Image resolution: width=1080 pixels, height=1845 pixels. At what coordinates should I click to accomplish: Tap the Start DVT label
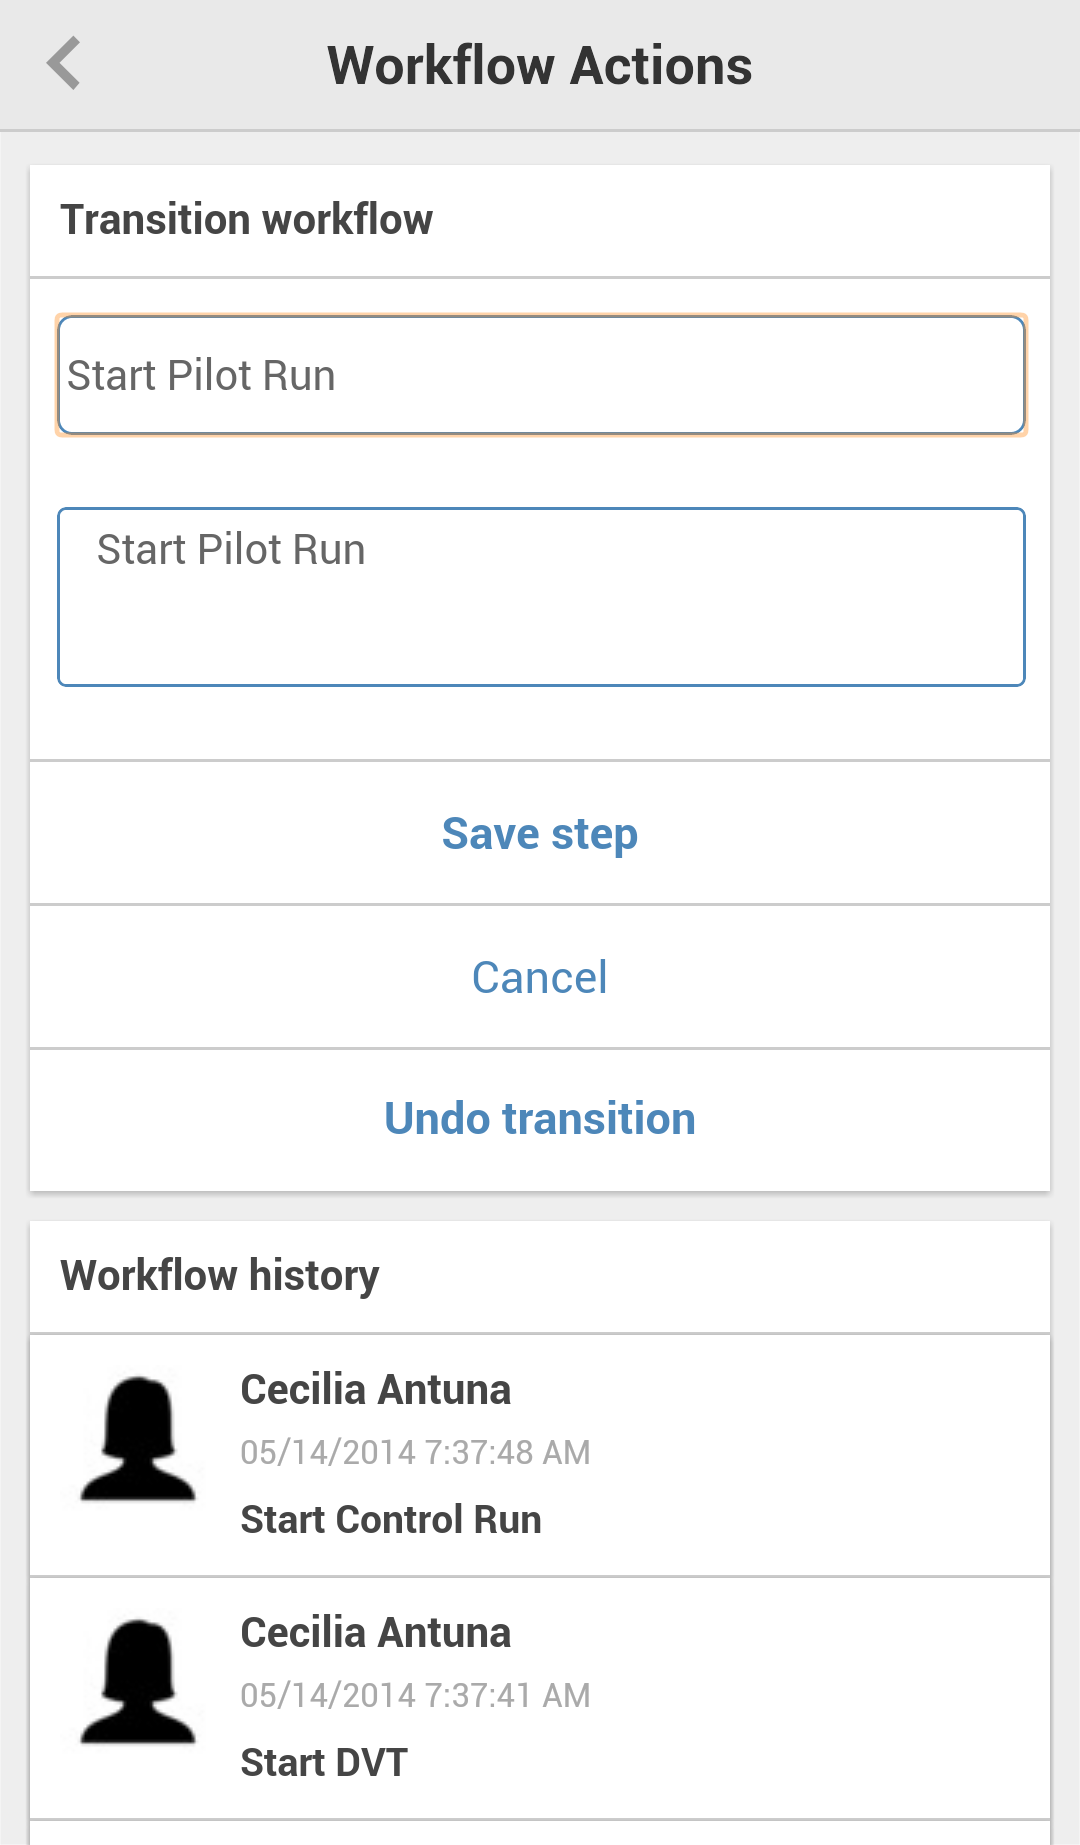point(324,1763)
